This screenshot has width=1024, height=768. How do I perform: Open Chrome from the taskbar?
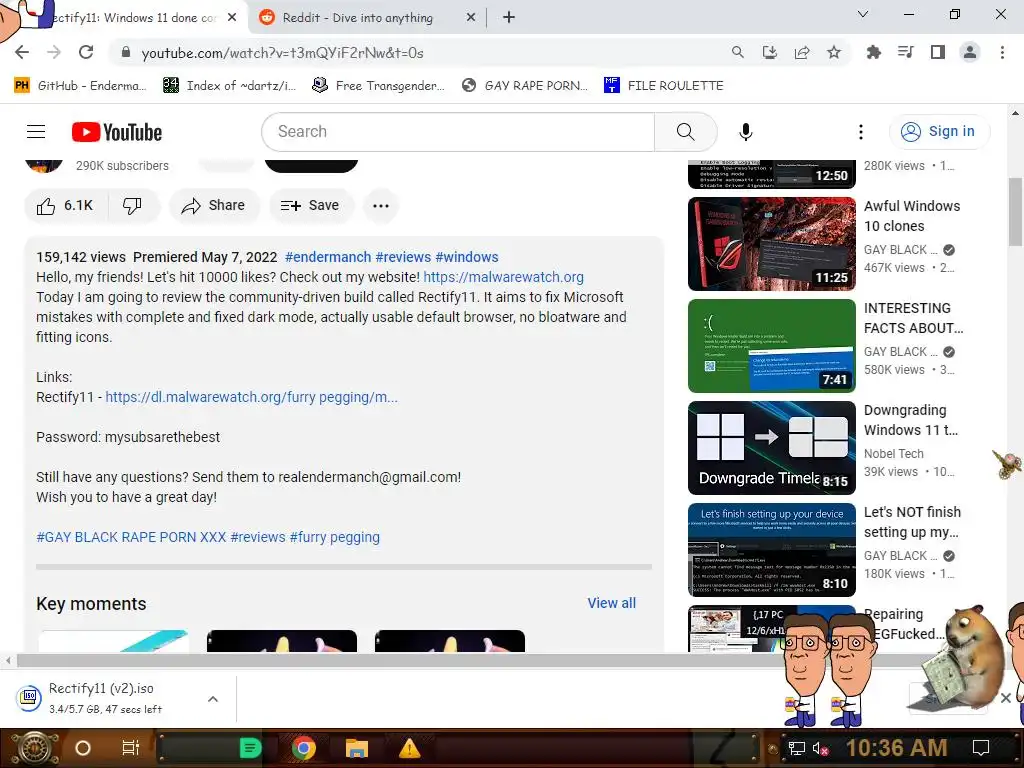tap(304, 748)
